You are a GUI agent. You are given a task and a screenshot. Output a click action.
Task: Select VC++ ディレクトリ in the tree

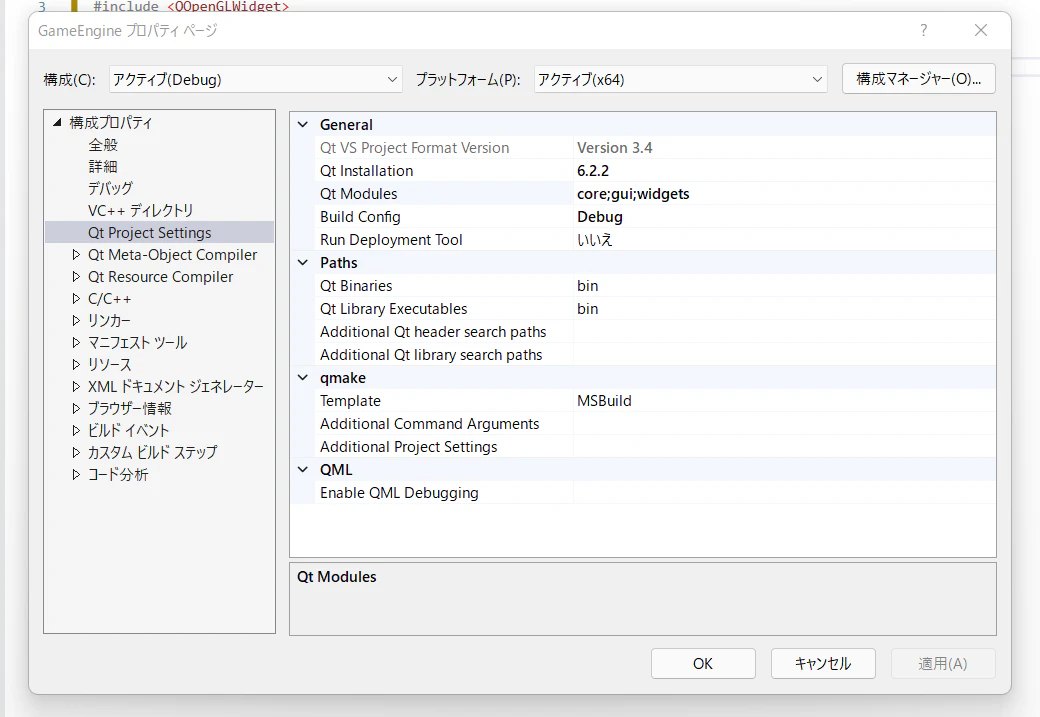tap(141, 210)
